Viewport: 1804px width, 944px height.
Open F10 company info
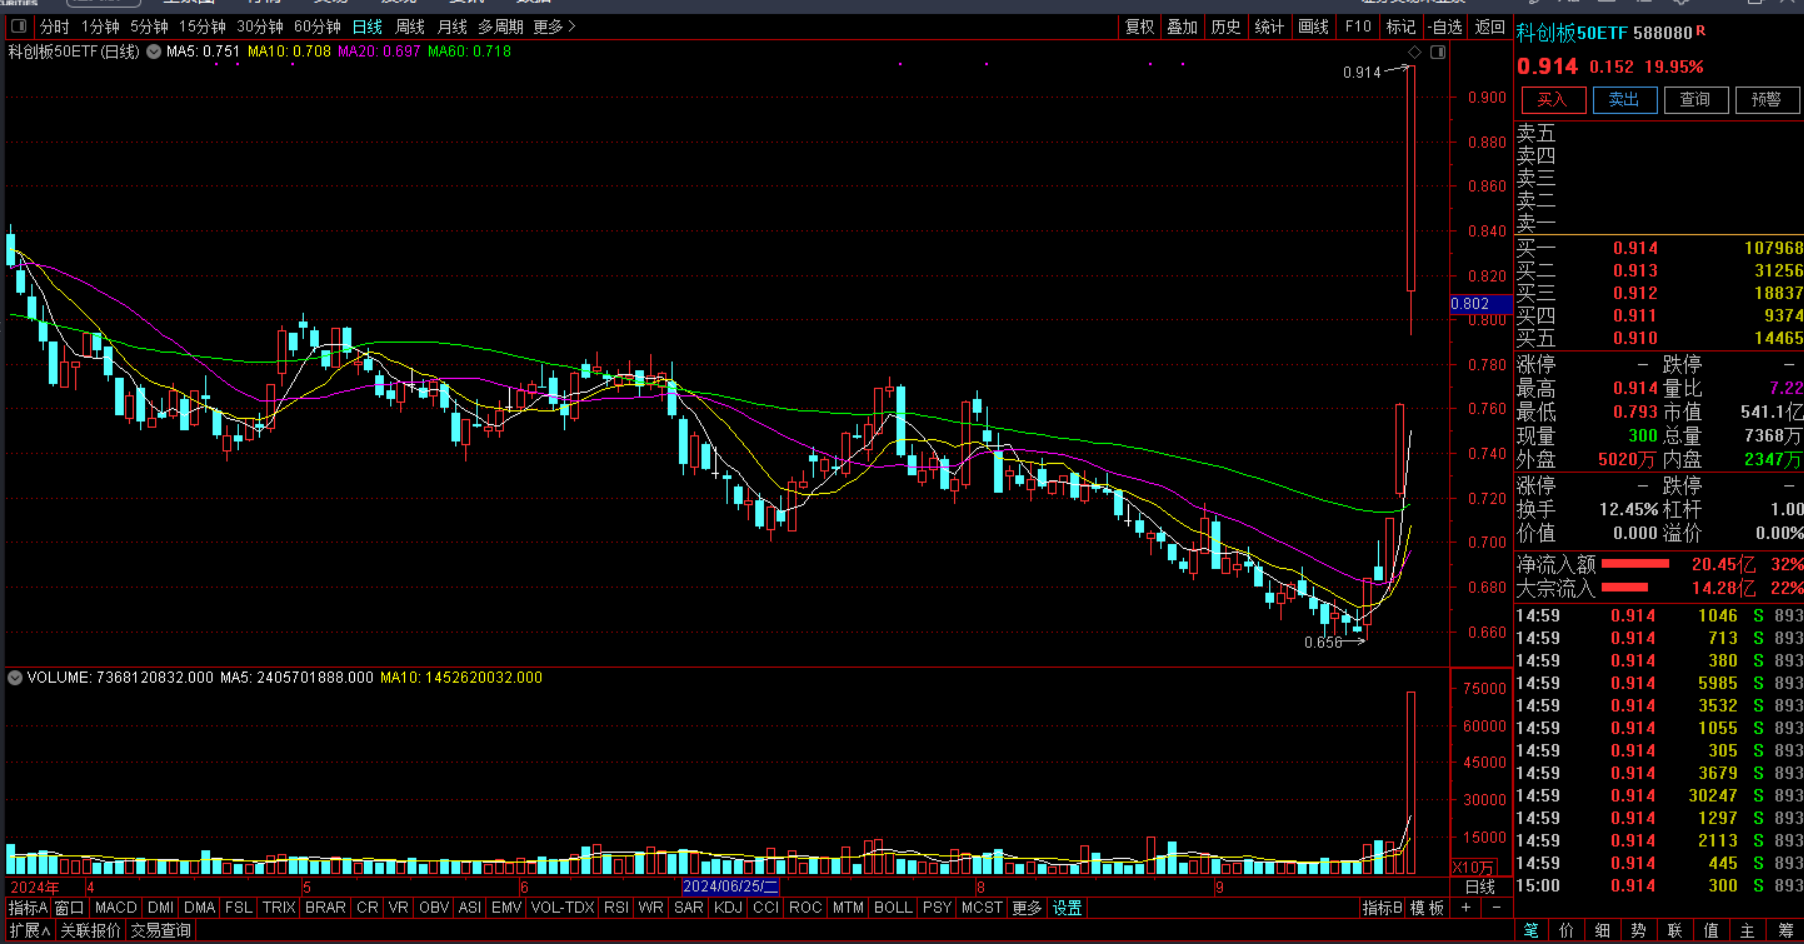(1358, 27)
